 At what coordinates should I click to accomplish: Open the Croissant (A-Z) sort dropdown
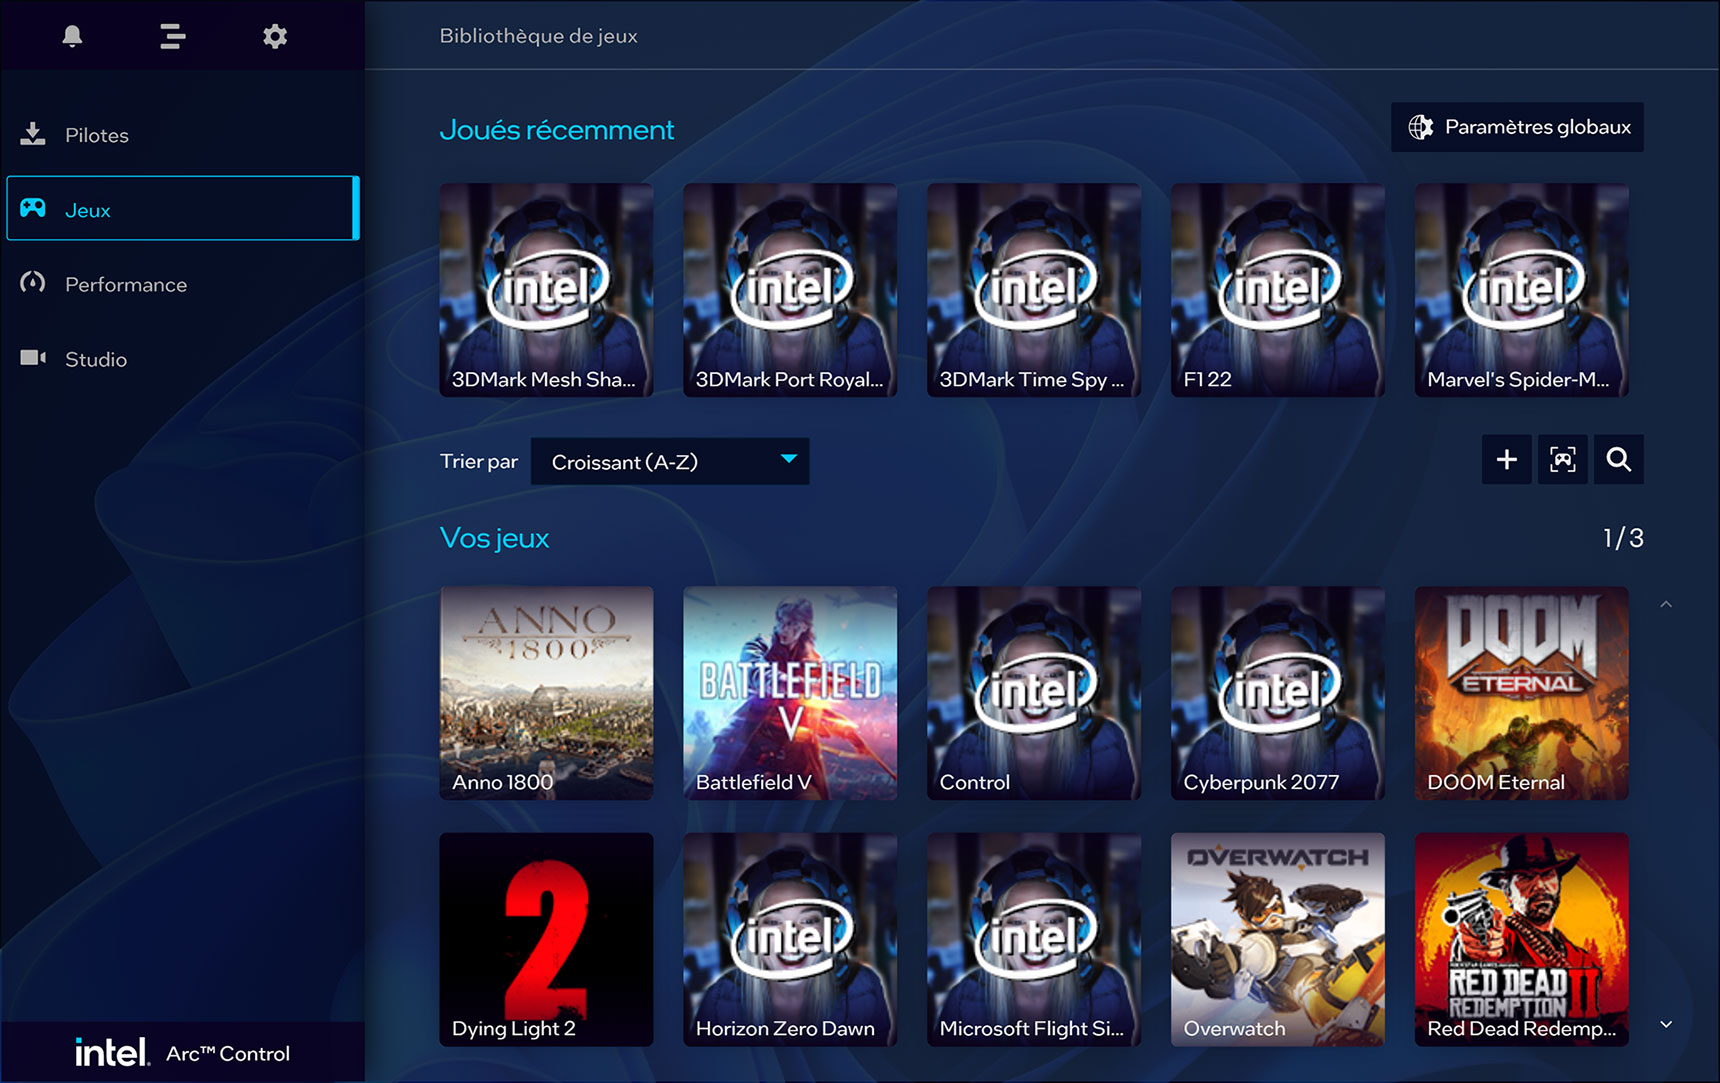coord(669,461)
